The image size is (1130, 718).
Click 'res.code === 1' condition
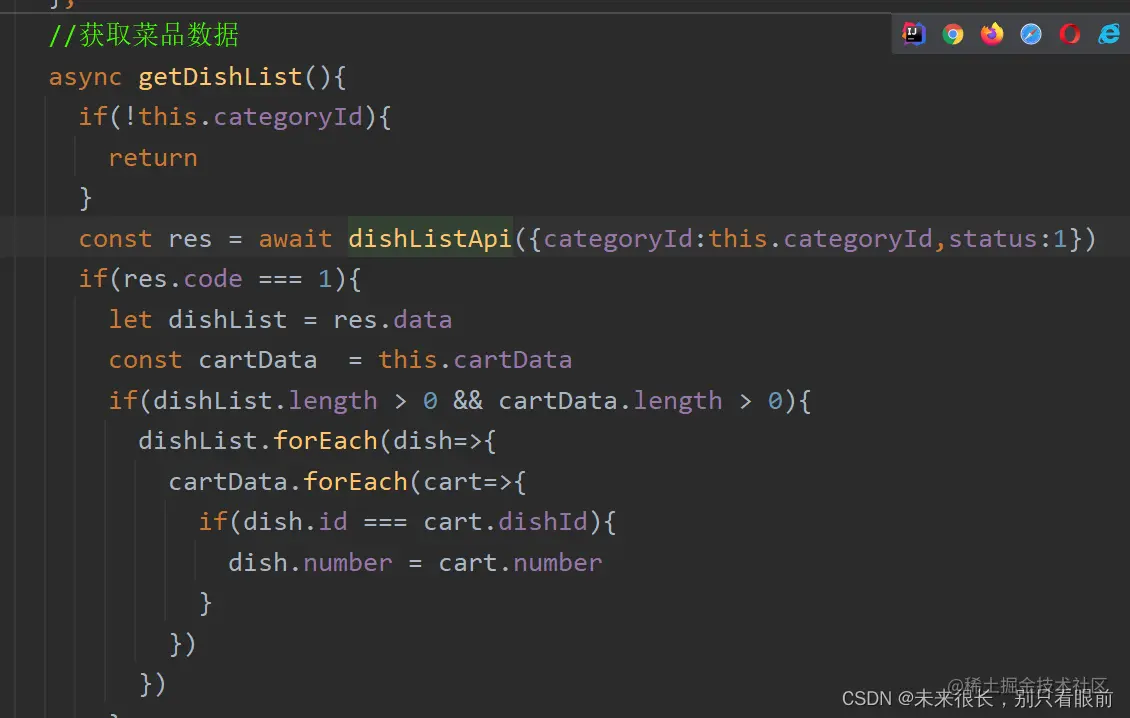228,278
